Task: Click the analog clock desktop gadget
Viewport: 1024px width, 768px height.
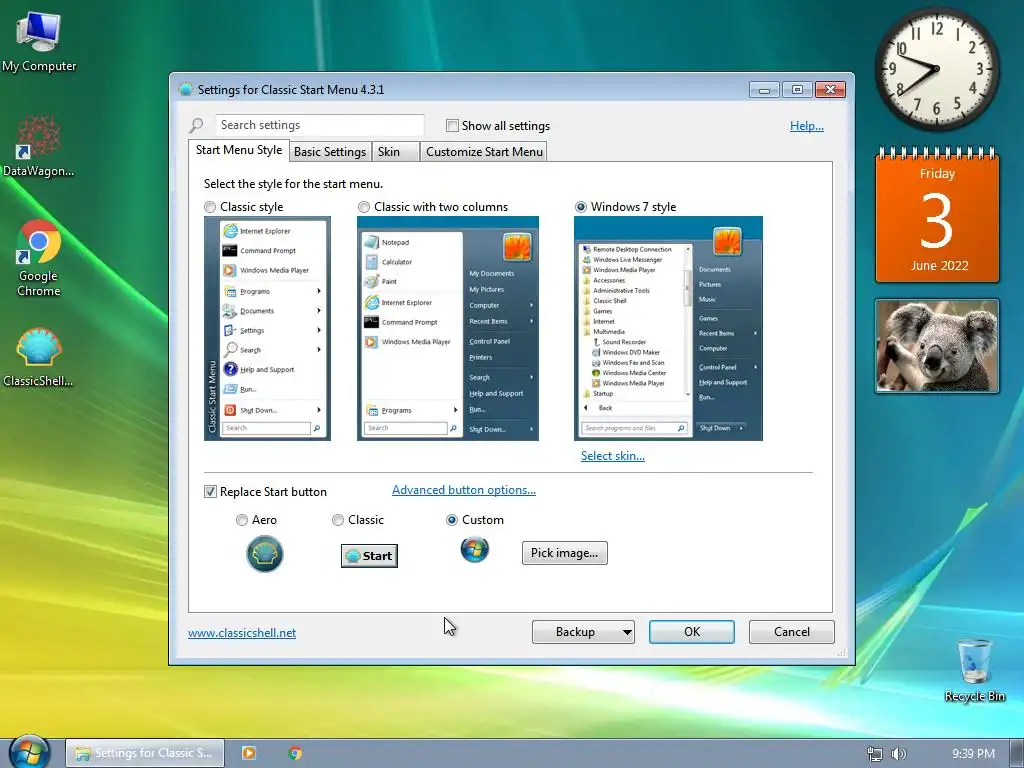Action: (936, 69)
